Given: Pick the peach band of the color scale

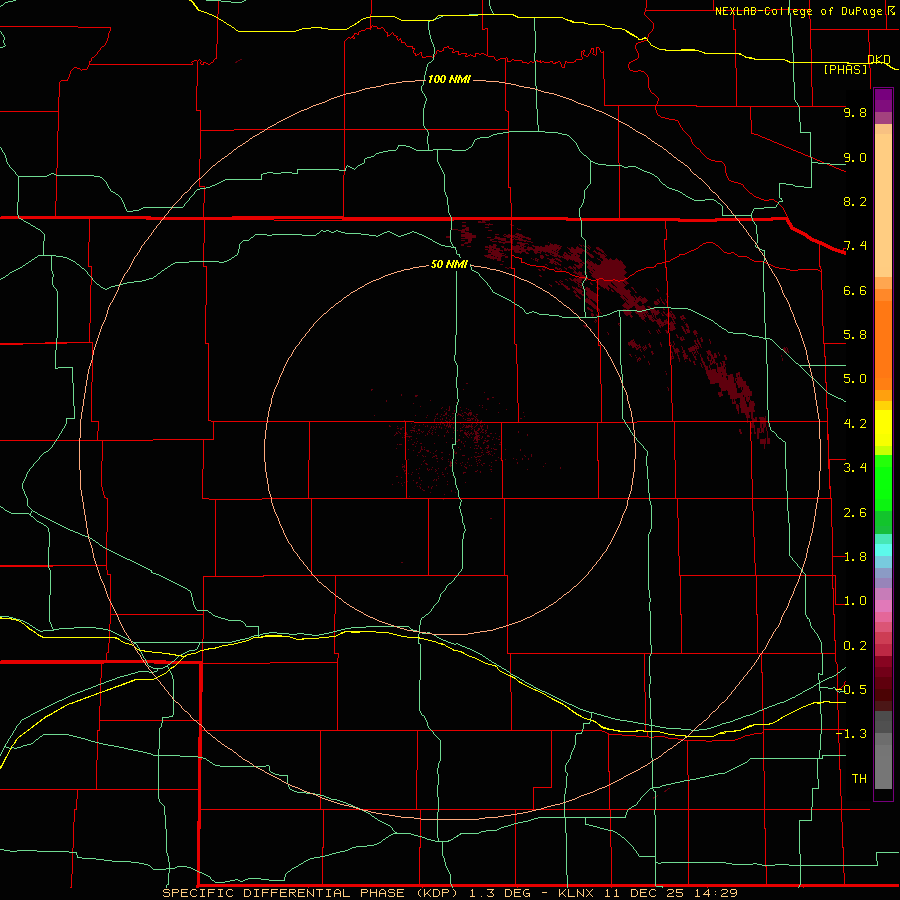Looking at the screenshot, I should click(883, 204).
